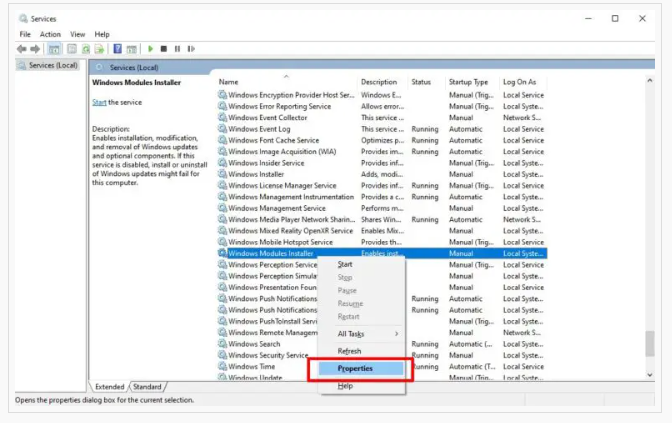Sort by the Log On As column header
This screenshot has height=423, width=672.
[523, 82]
